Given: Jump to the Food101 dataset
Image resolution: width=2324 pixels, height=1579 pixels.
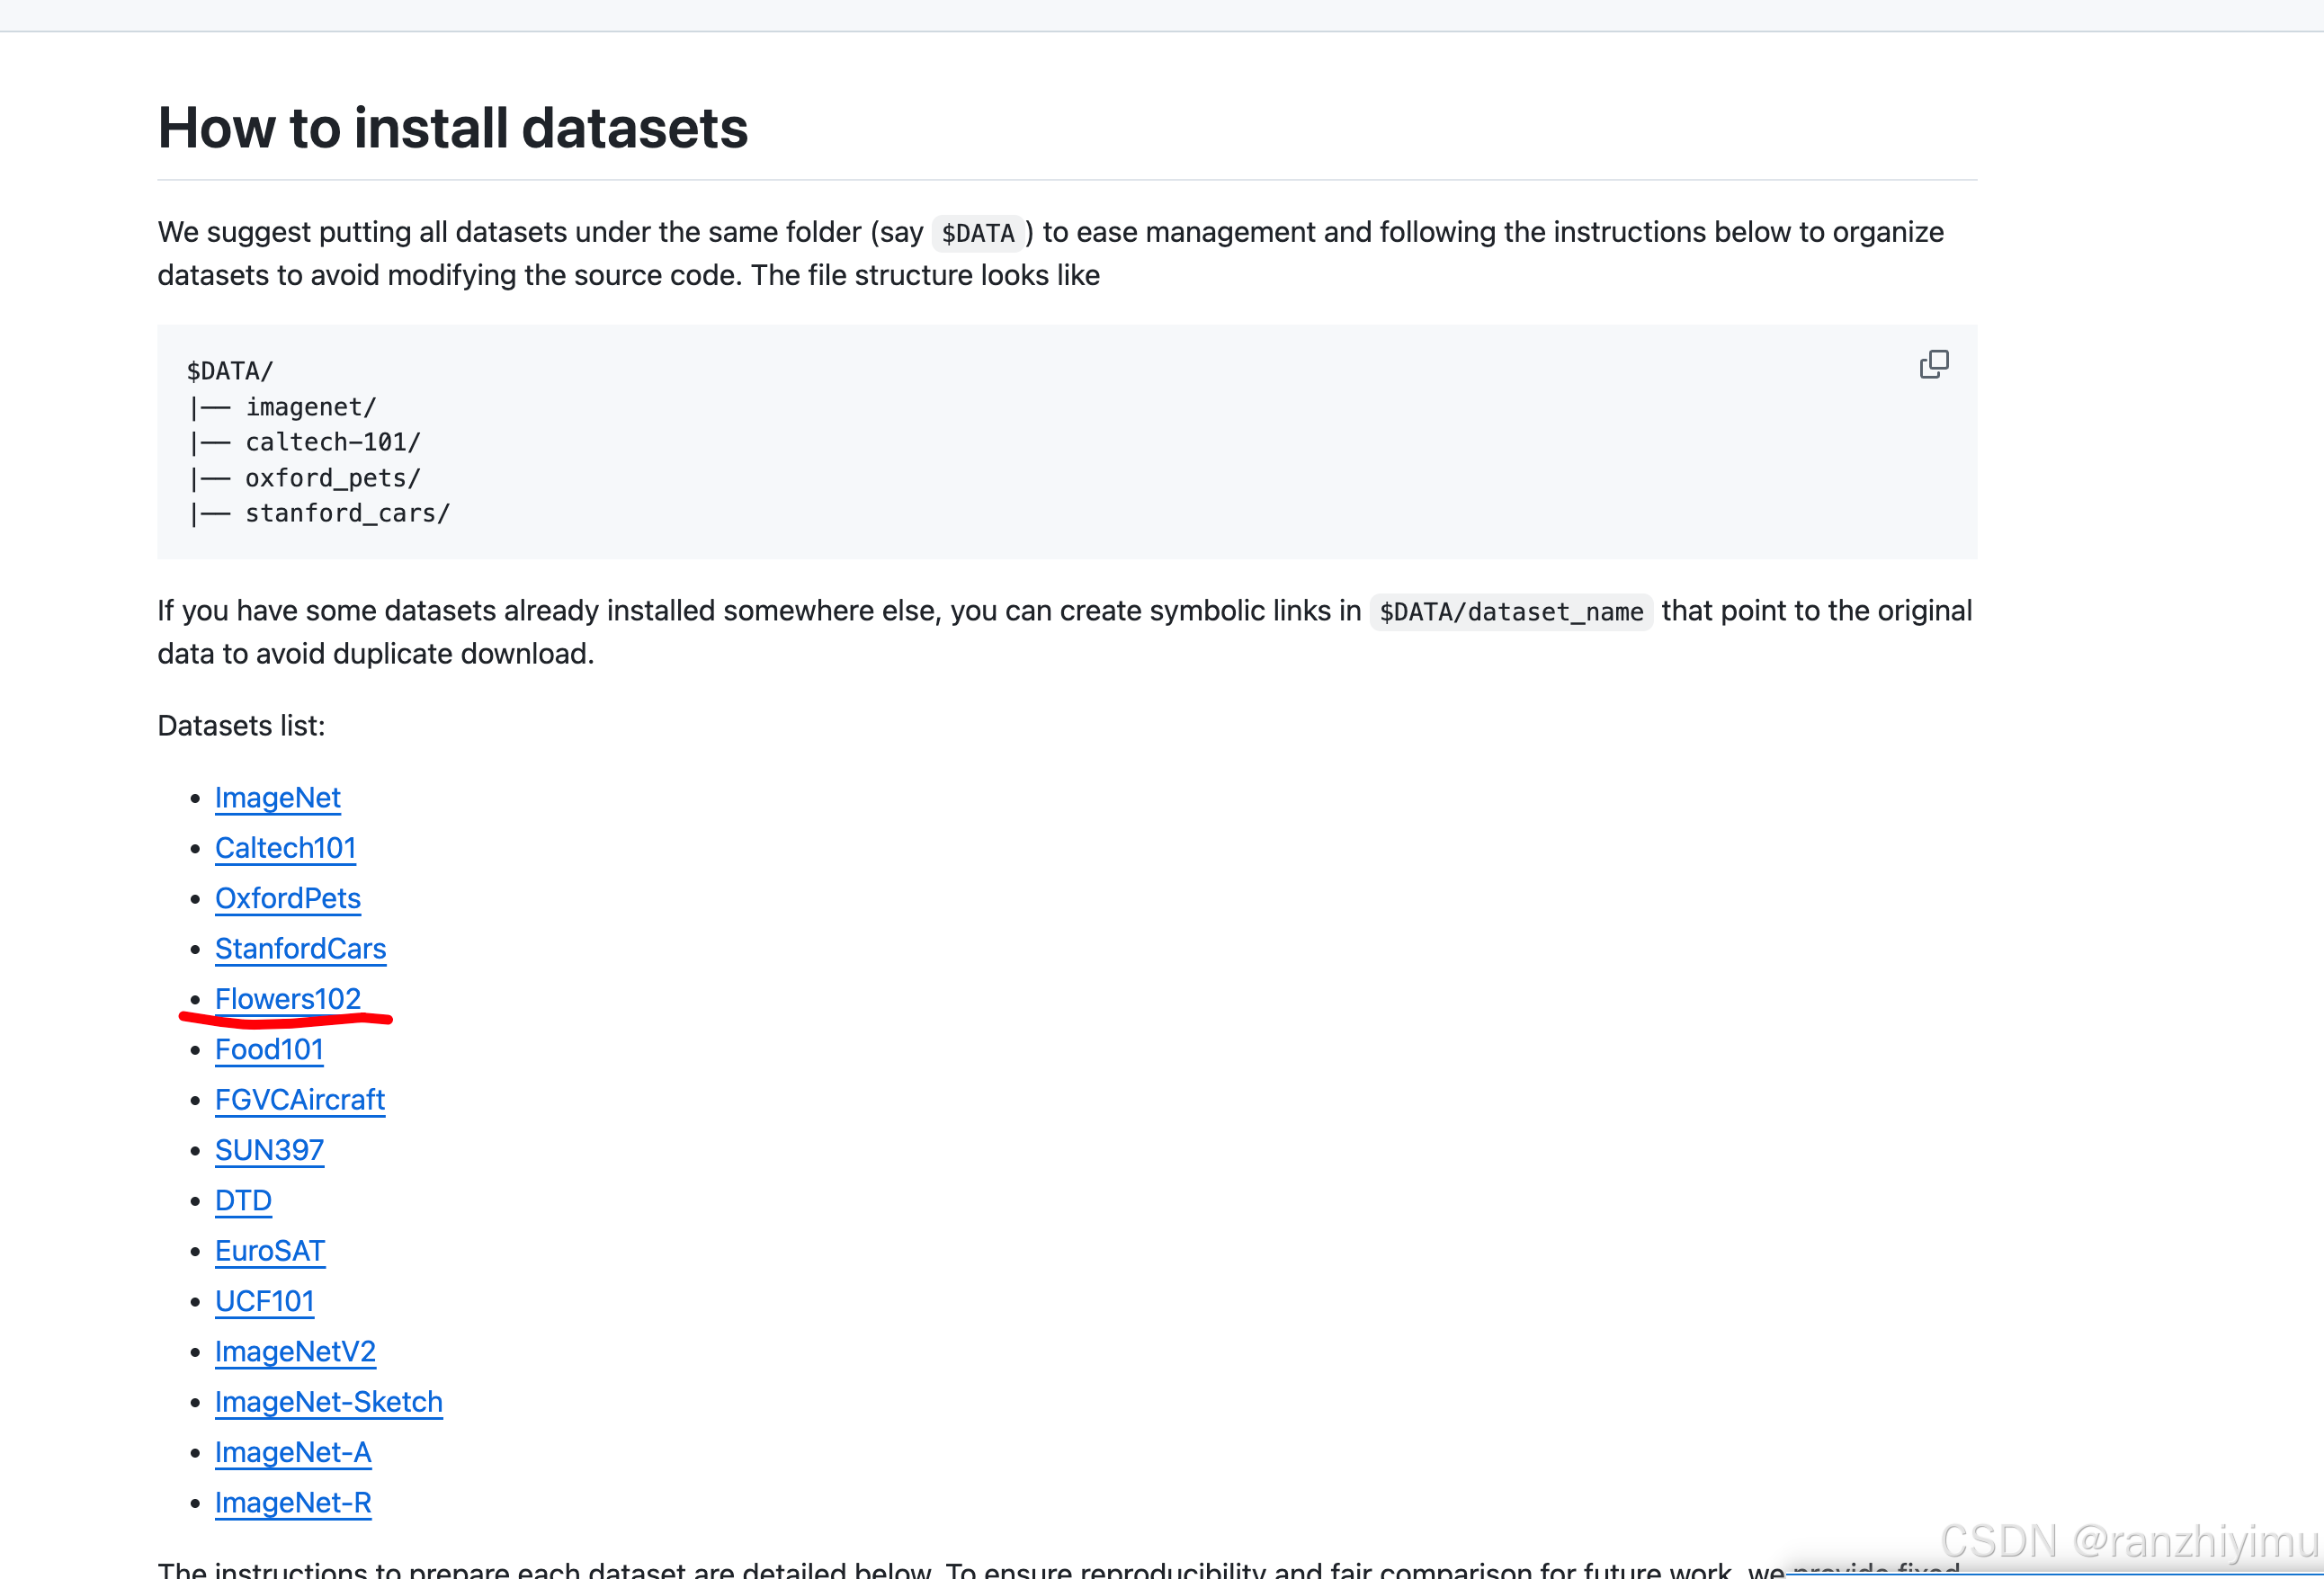Looking at the screenshot, I should point(269,1049).
